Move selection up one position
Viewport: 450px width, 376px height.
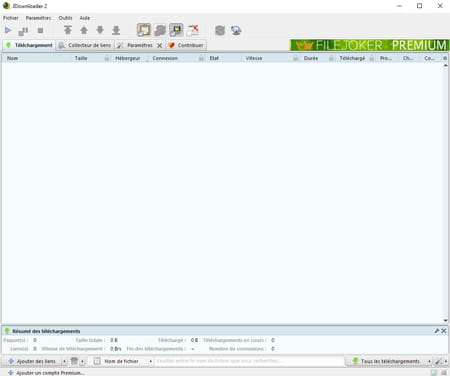pyautogui.click(x=84, y=30)
